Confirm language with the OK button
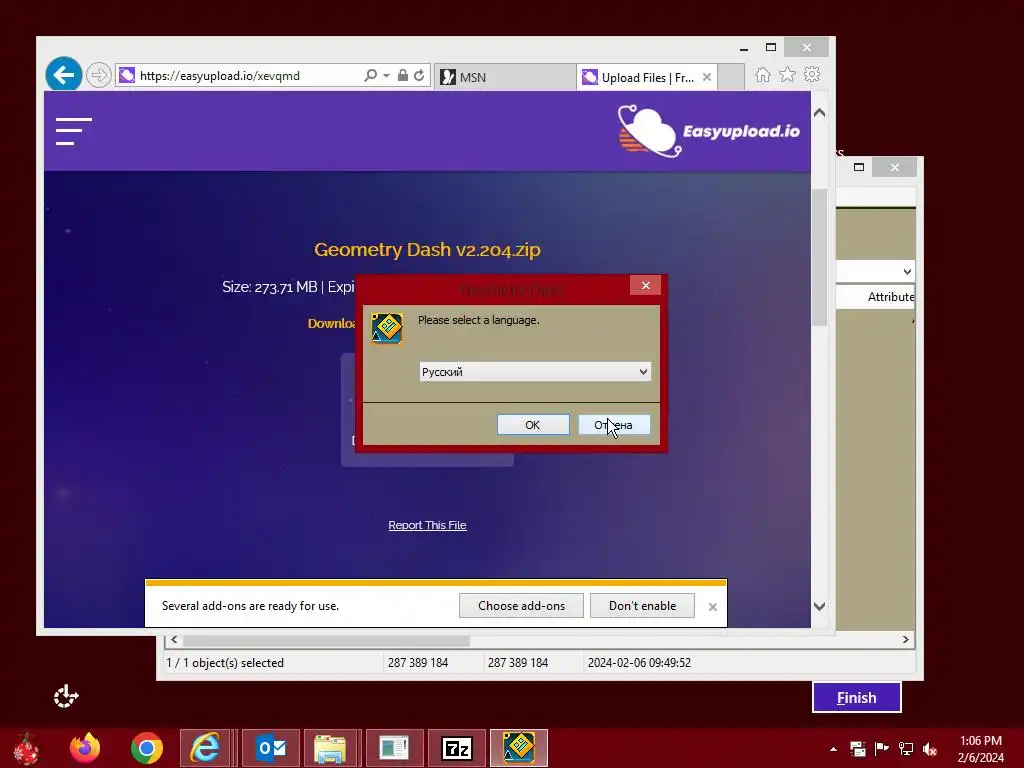 coord(533,424)
